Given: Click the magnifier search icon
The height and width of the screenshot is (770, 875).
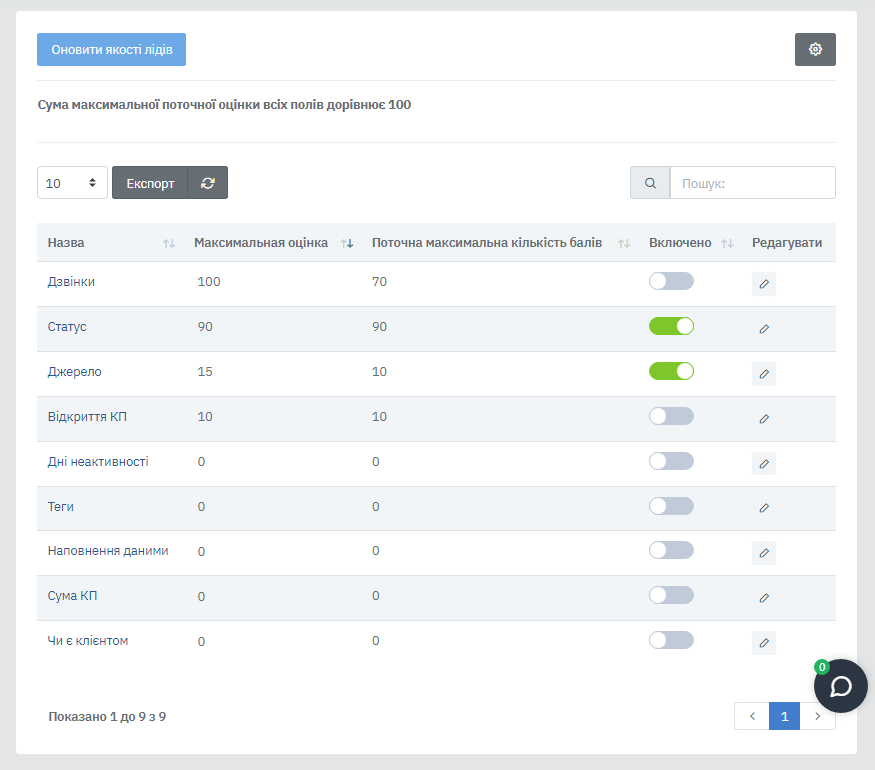Looking at the screenshot, I should [650, 183].
